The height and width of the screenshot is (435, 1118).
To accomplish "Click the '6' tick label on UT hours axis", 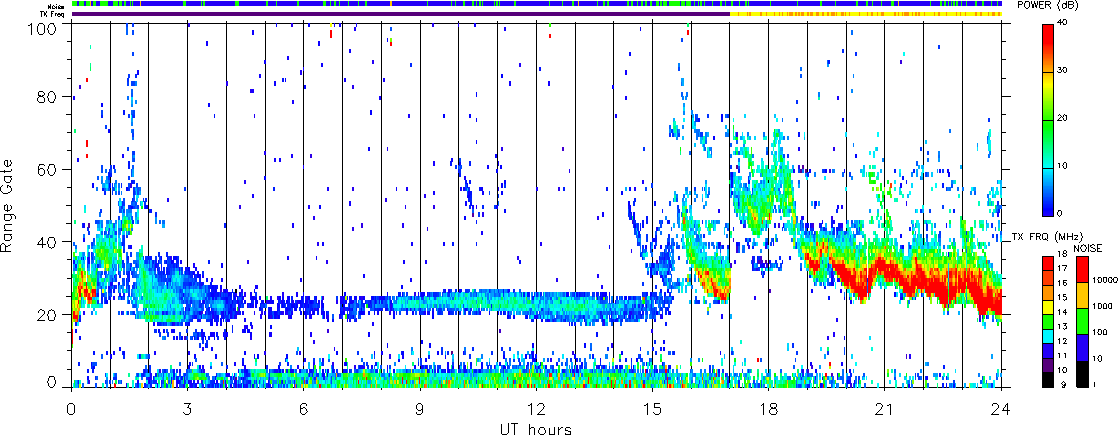I will 304,409.
